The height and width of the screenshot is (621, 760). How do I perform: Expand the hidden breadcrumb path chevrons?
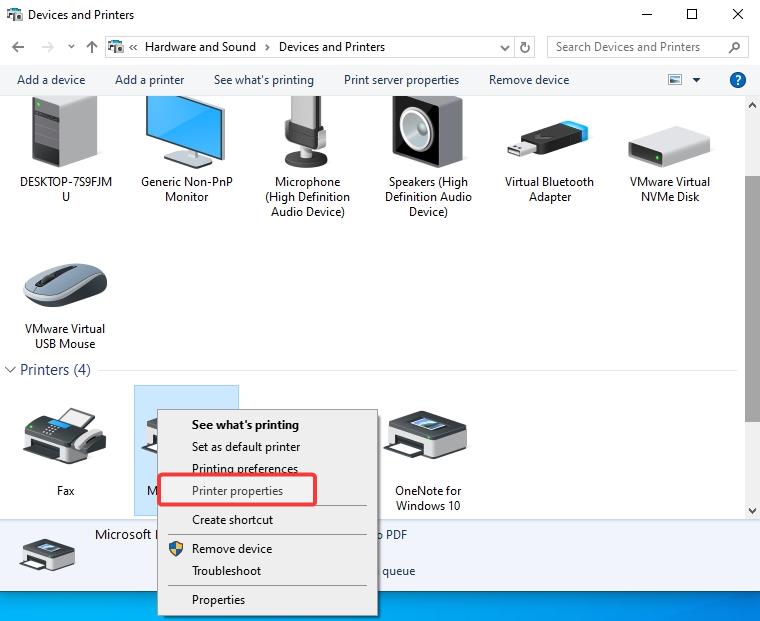[133, 47]
